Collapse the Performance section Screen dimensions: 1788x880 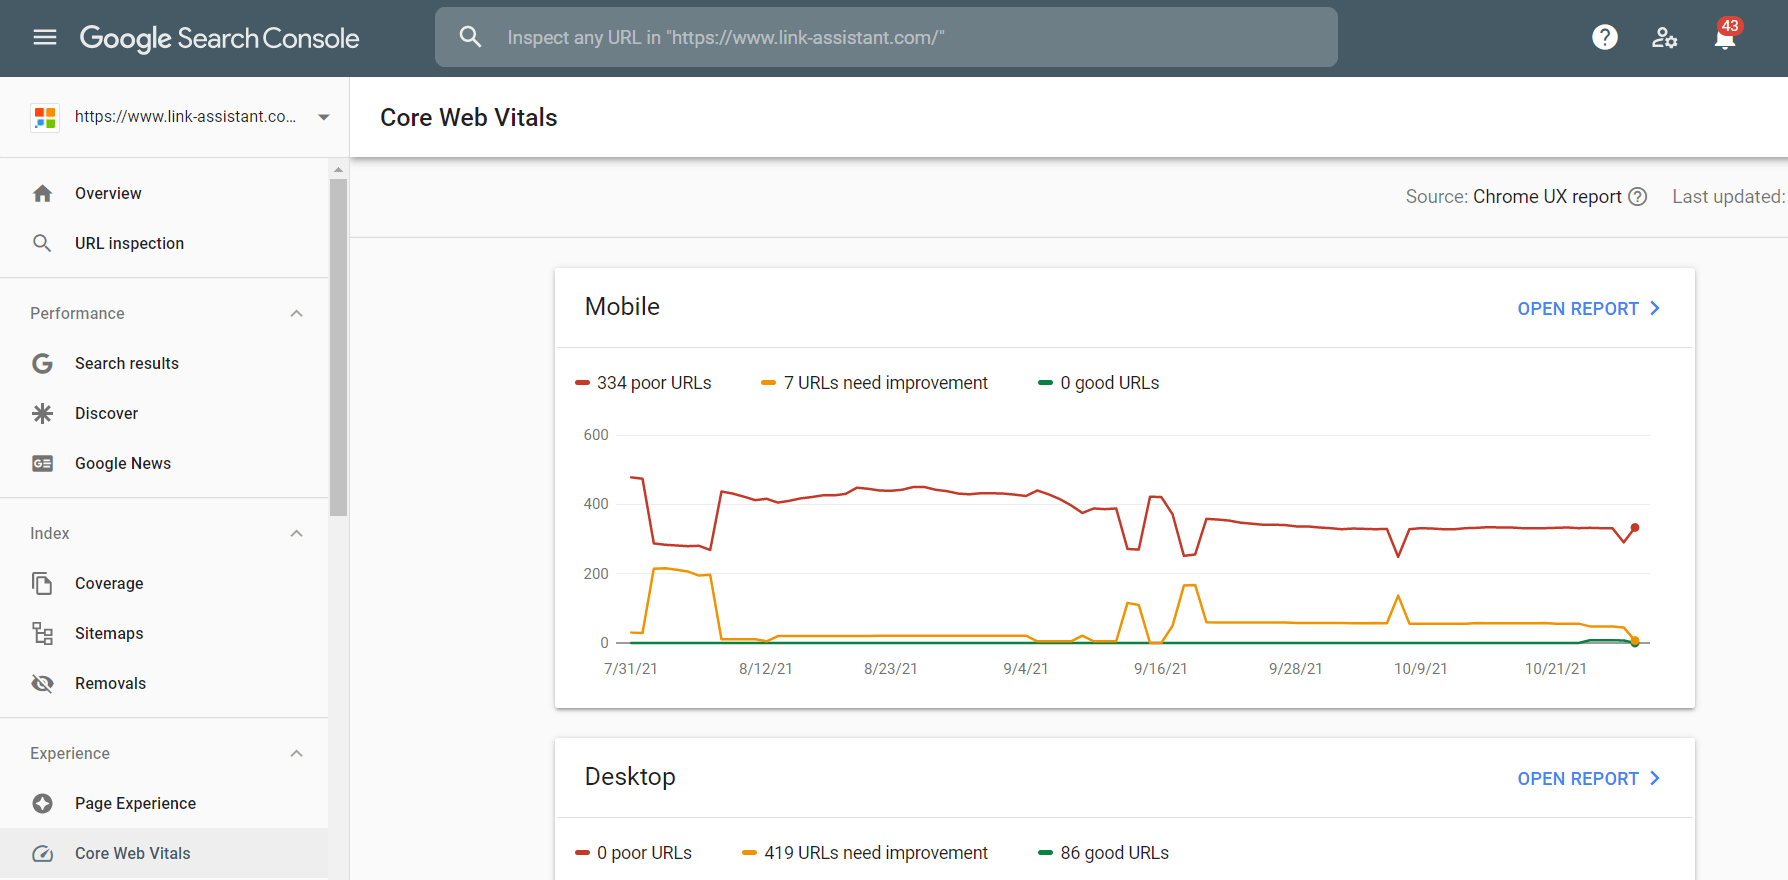pos(296,313)
